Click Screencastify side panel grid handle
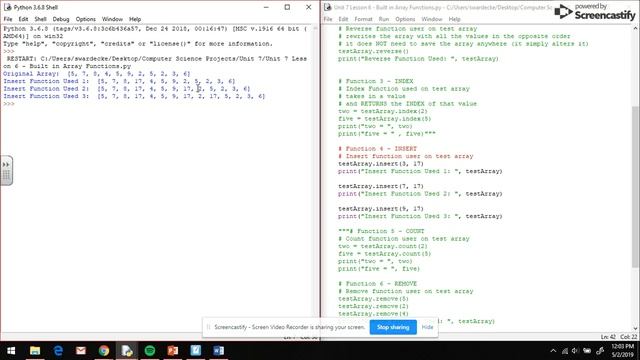 coord(6,176)
